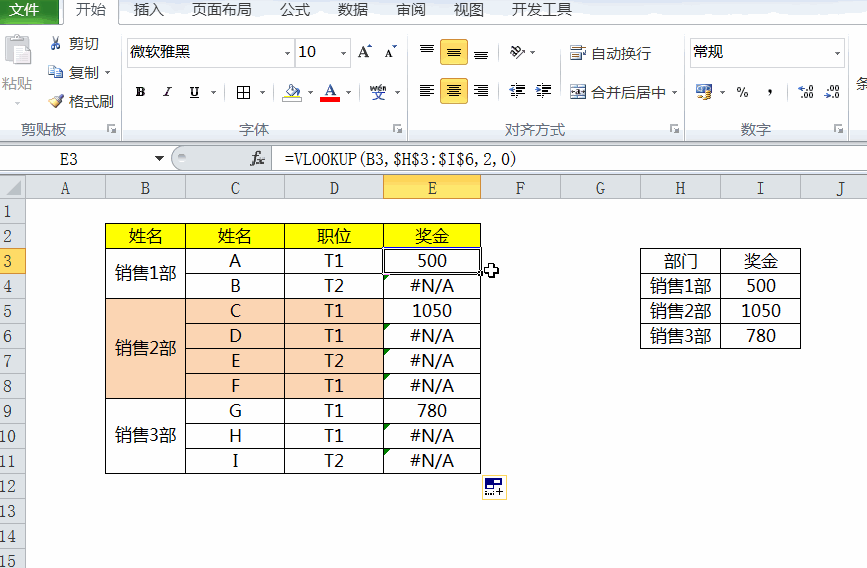This screenshot has height=568, width=867.
Task: Apply comma style
Action: (x=770, y=92)
